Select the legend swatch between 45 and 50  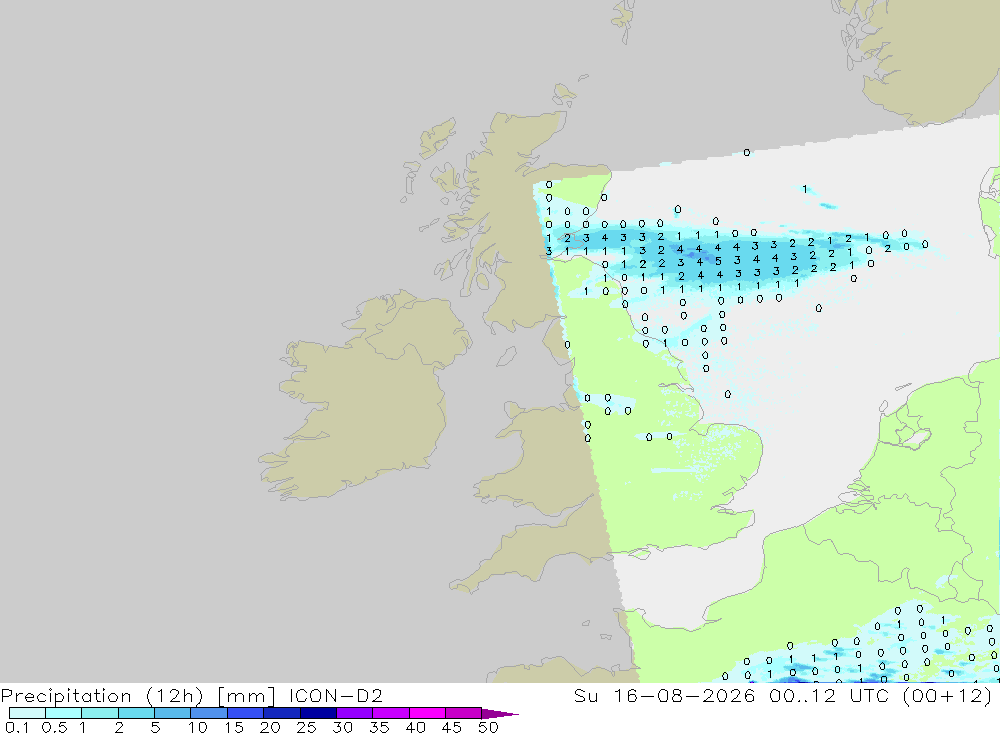[464, 713]
